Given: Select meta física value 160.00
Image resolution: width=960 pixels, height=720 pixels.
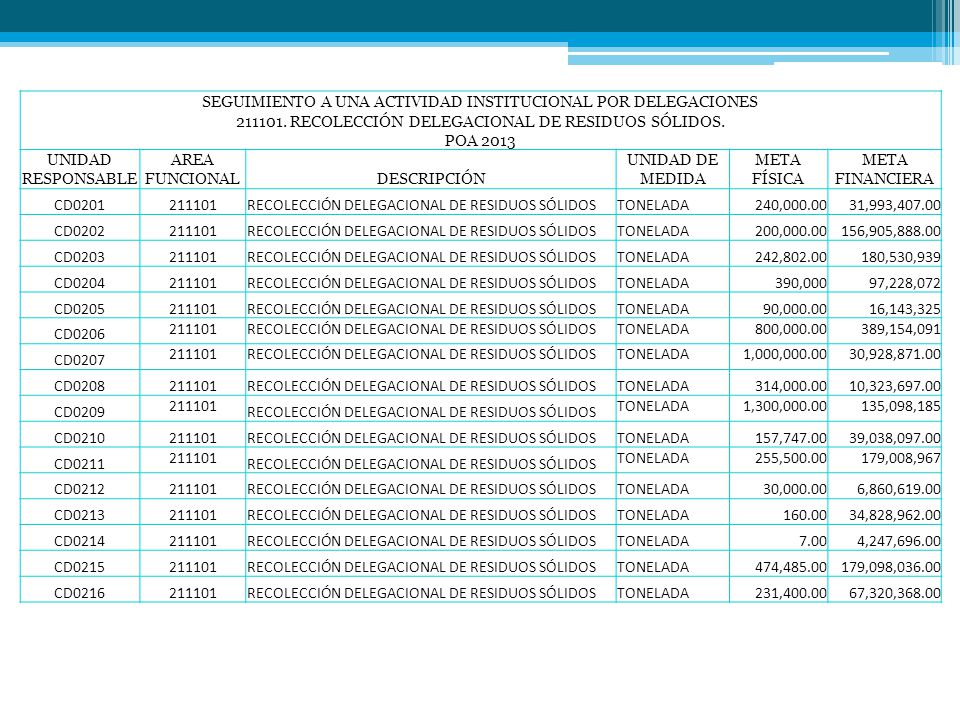Looking at the screenshot, I should 804,515.
